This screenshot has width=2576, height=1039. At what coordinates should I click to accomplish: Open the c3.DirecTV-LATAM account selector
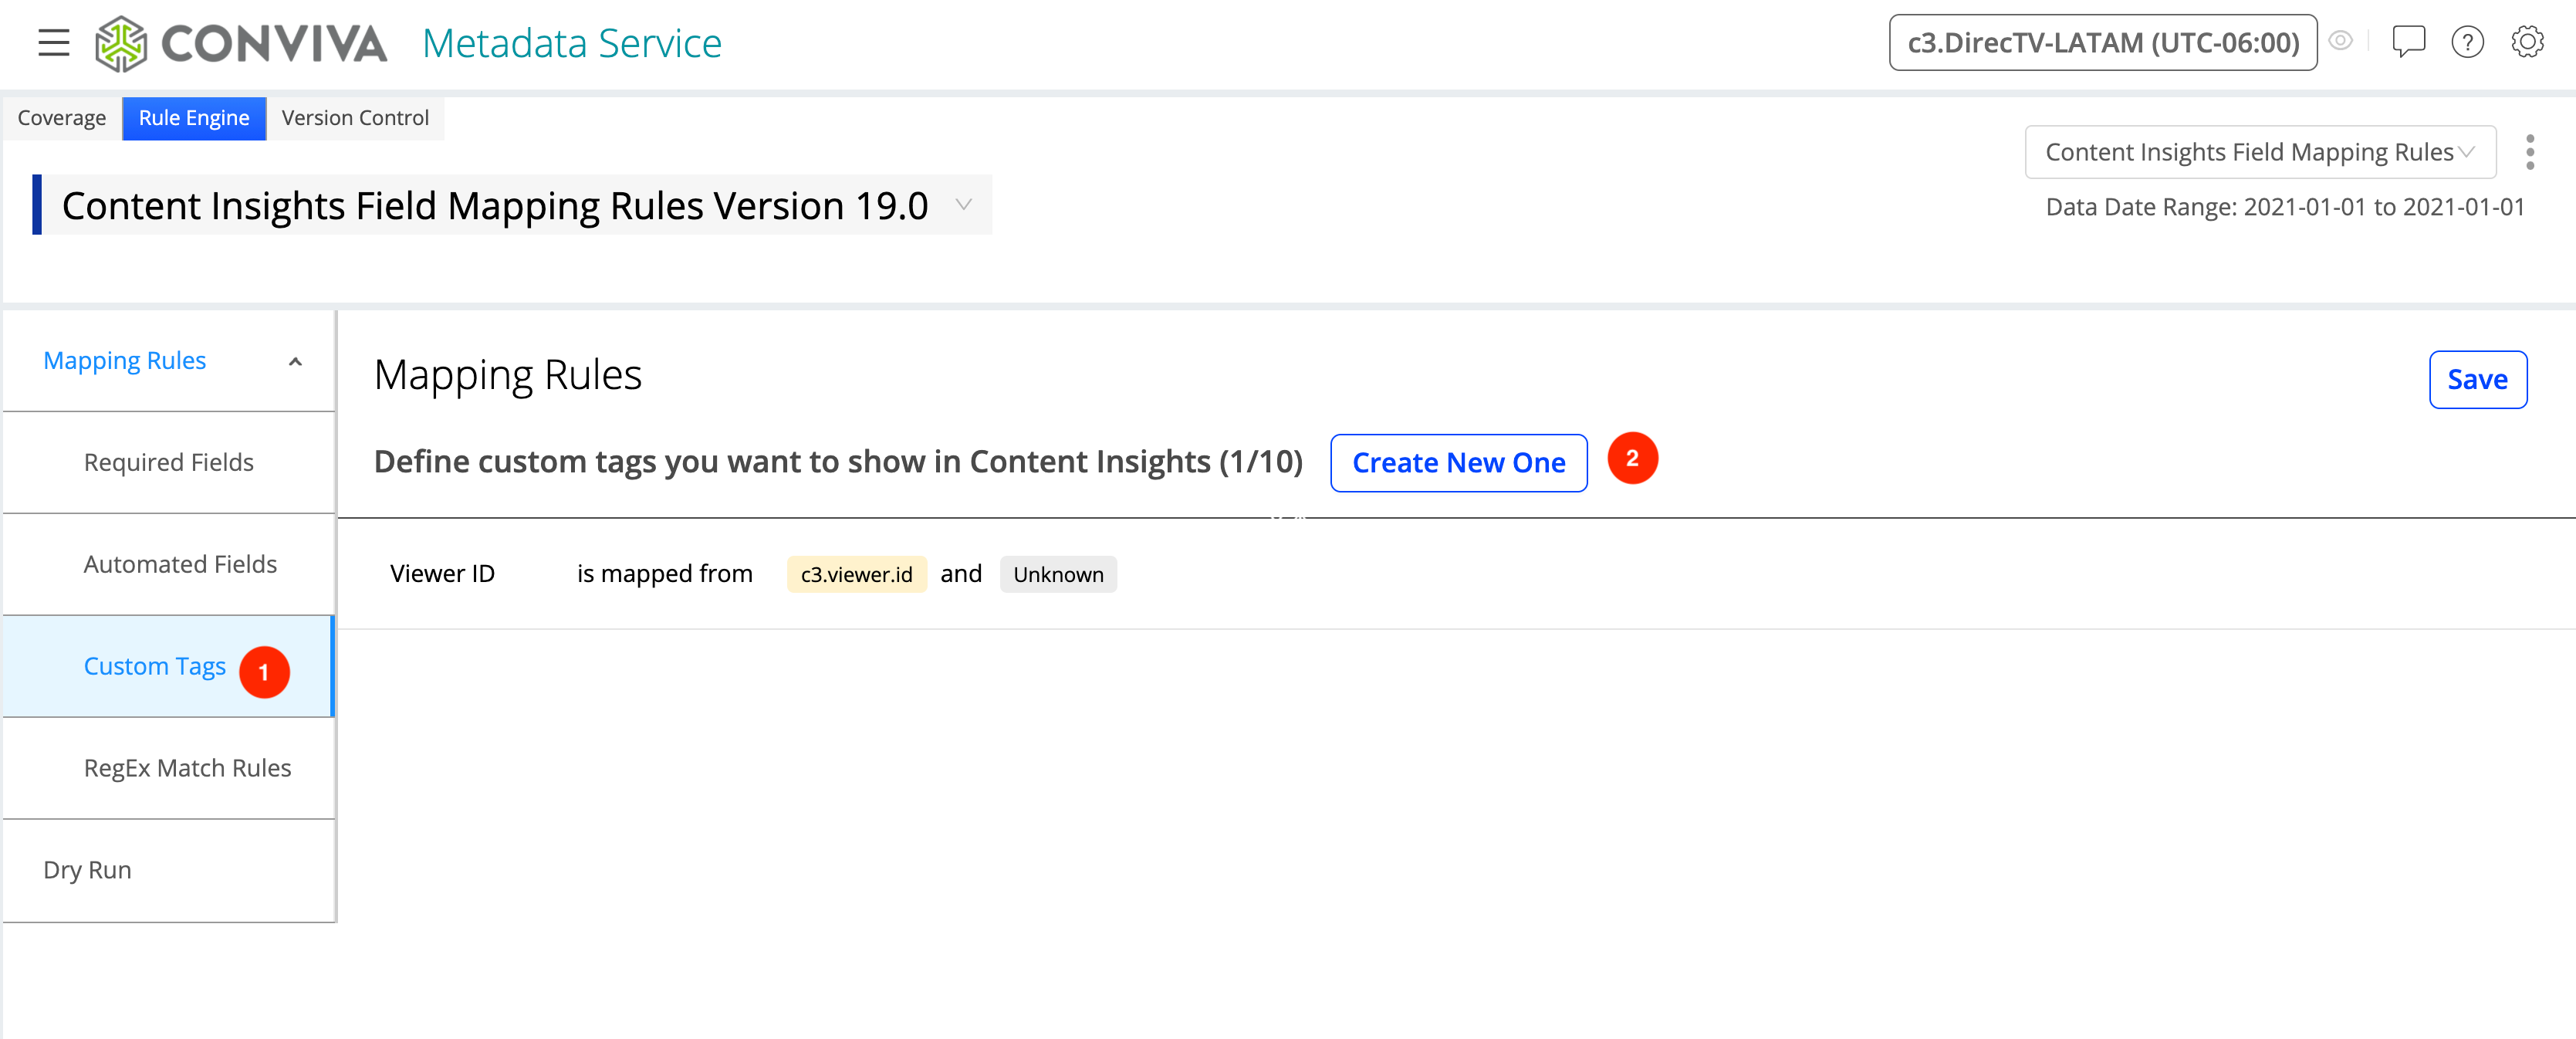(x=2102, y=43)
